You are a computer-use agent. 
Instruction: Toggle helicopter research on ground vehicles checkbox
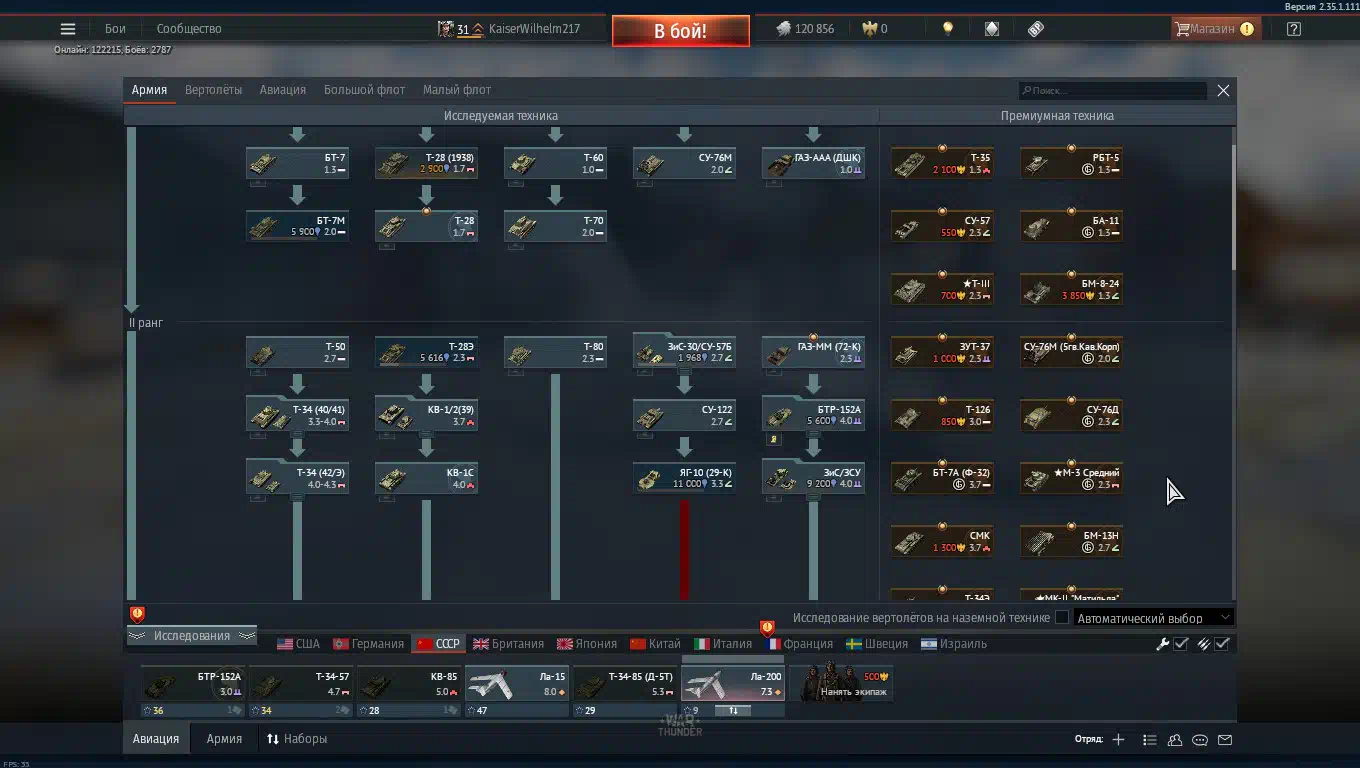(x=1062, y=618)
